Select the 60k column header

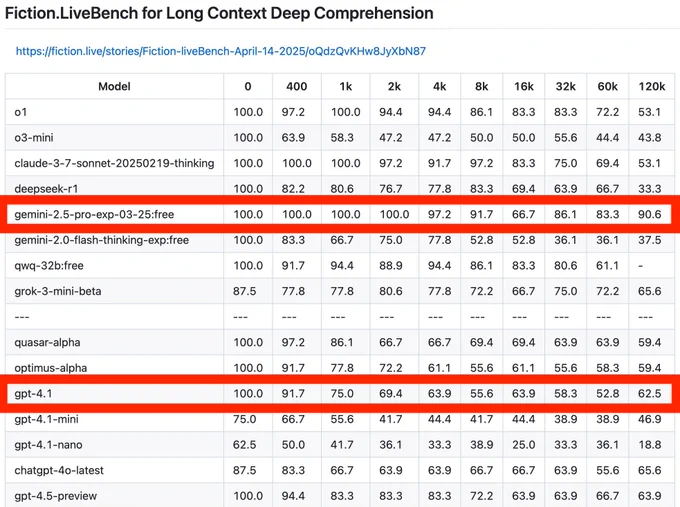608,86
